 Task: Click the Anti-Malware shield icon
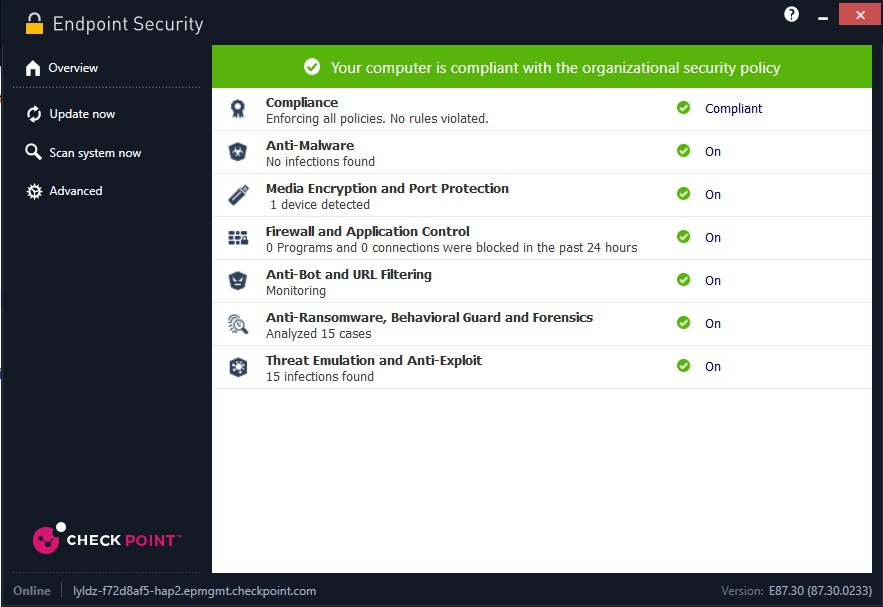(x=237, y=152)
